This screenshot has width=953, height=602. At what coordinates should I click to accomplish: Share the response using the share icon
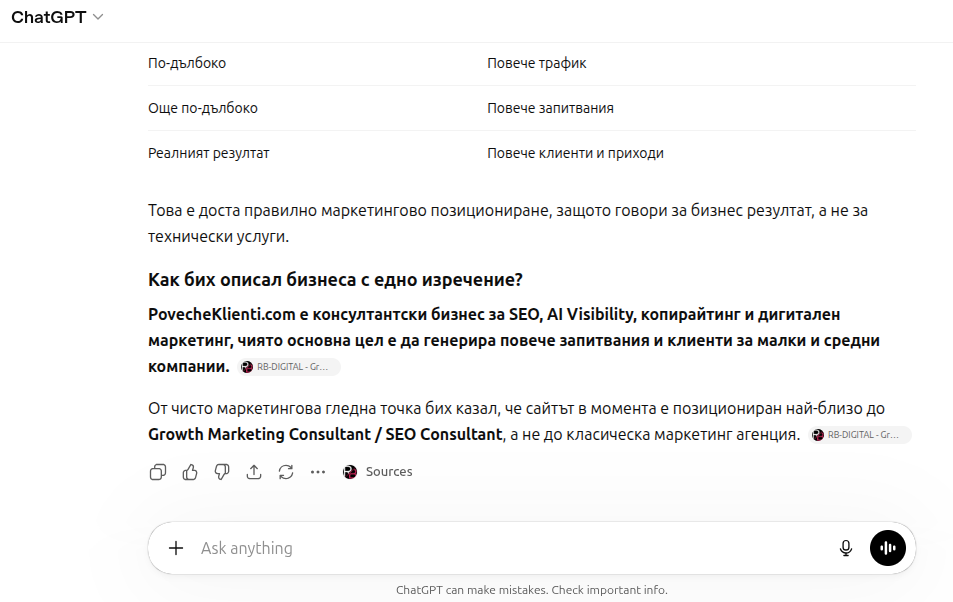(254, 472)
